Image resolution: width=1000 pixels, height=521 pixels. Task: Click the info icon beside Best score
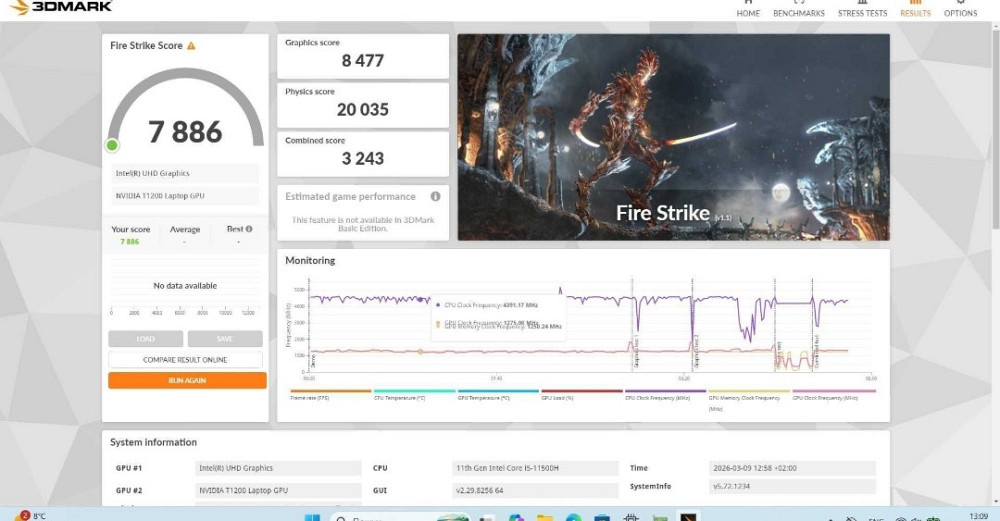click(248, 229)
